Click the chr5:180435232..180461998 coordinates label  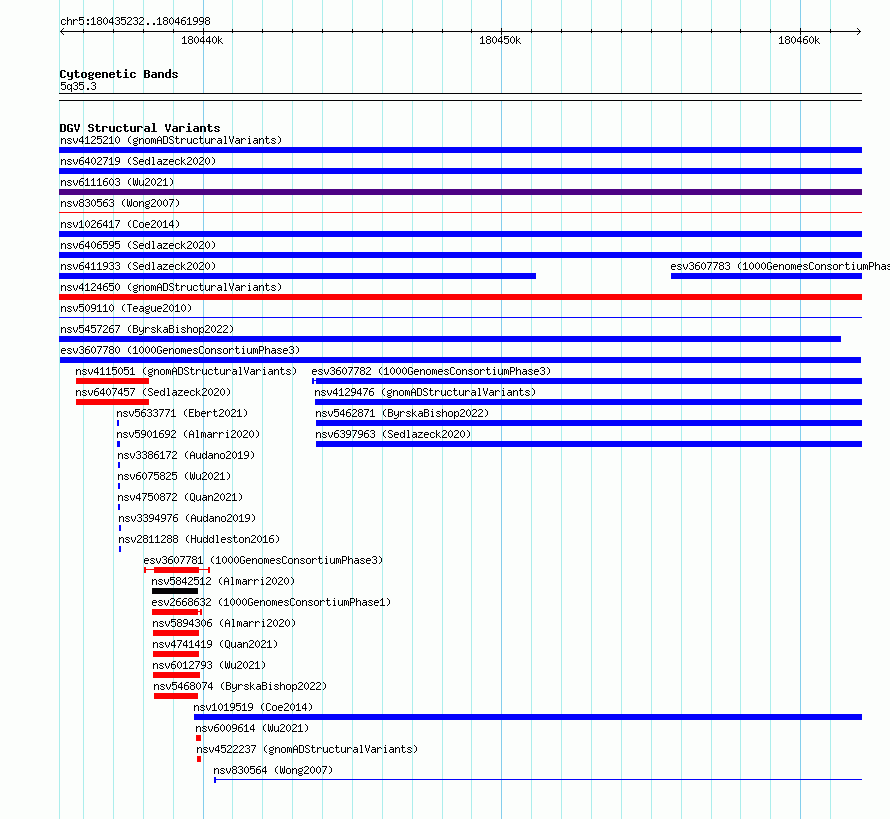[135, 21]
